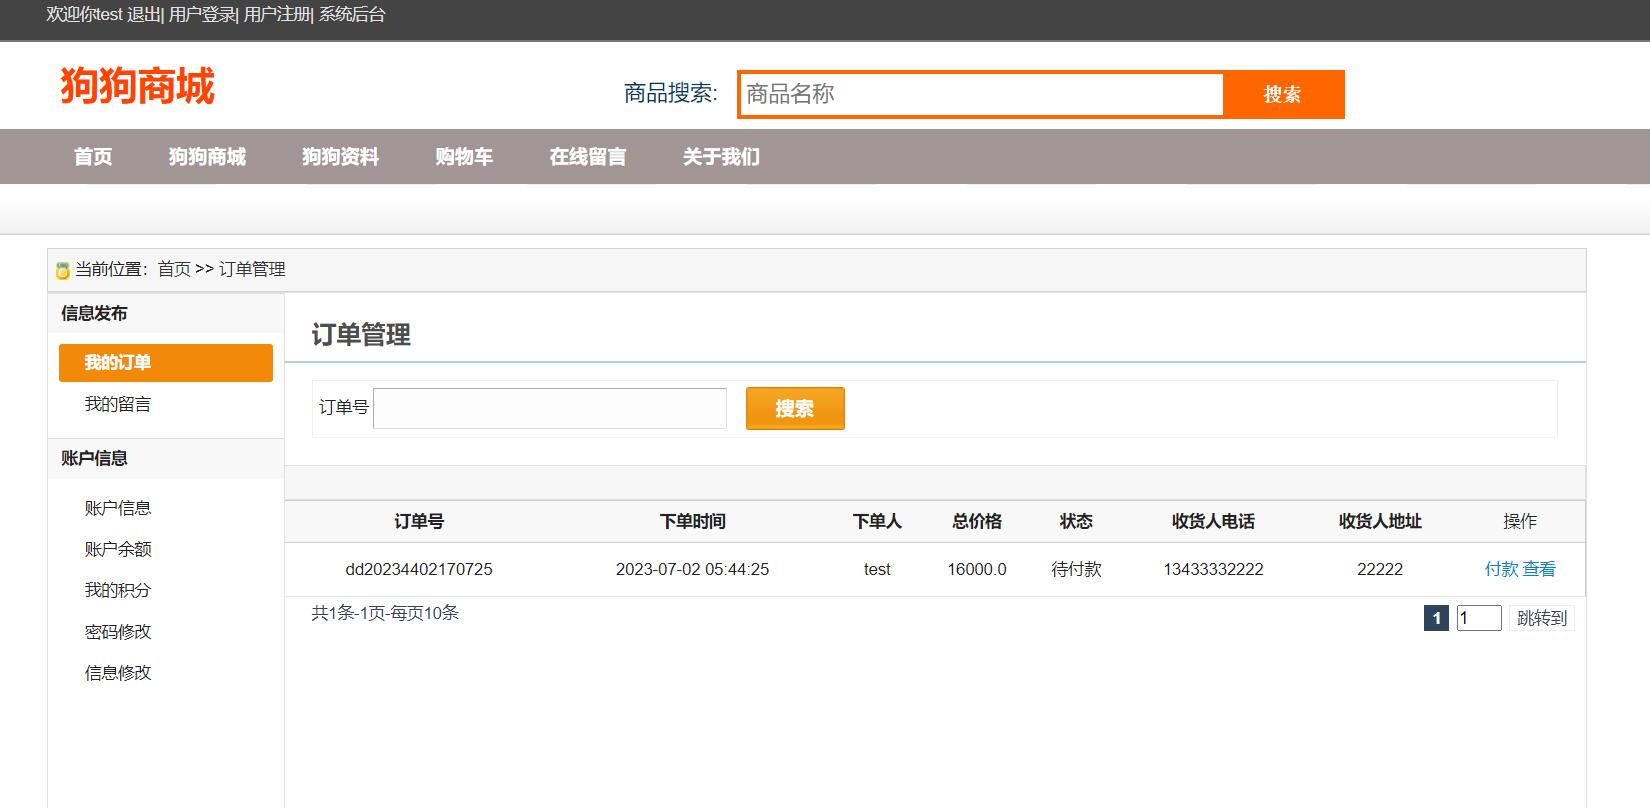The height and width of the screenshot is (808, 1650).
Task: Open 信息修改 in the sidebar
Action: (118, 673)
